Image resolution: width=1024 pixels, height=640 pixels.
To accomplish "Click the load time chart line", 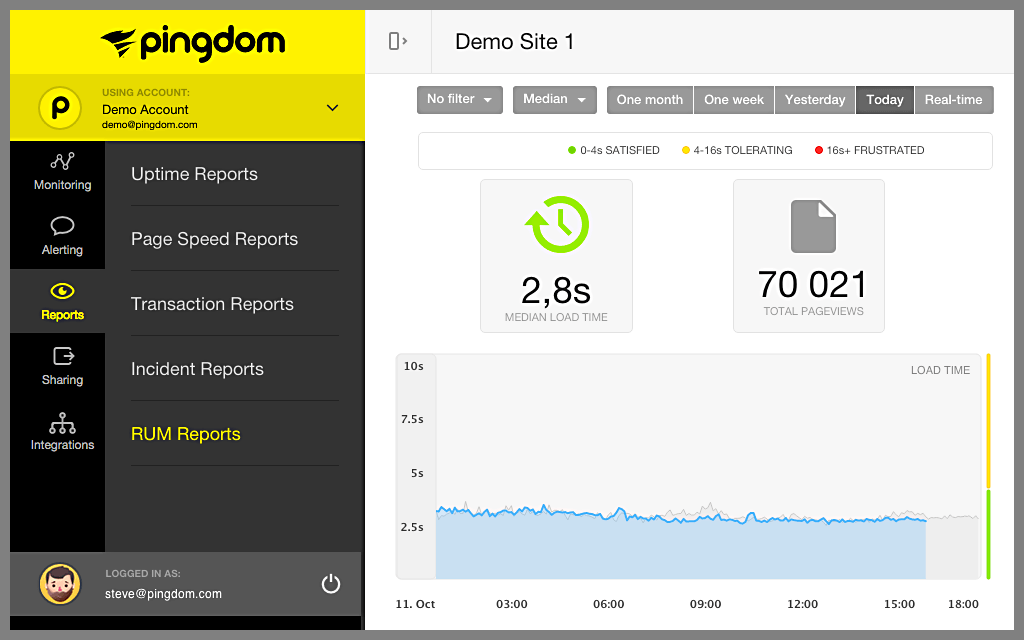I will [680, 517].
